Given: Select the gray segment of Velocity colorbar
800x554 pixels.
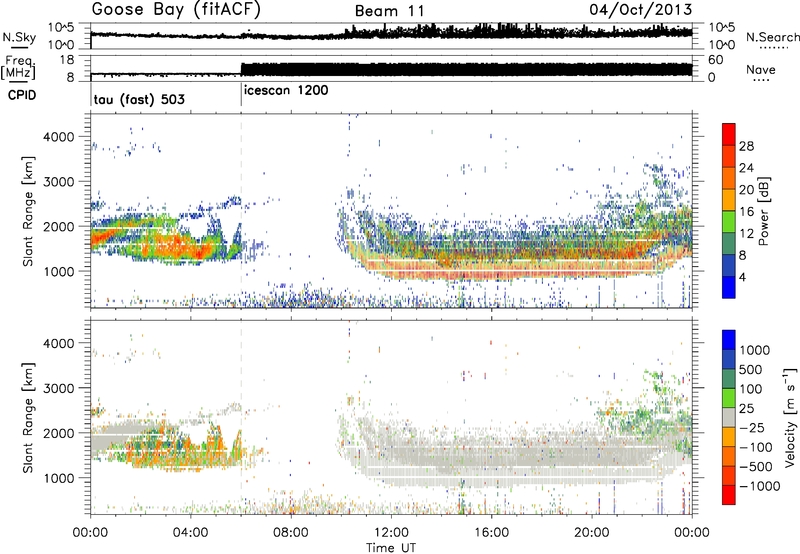Looking at the screenshot, I should click(729, 417).
